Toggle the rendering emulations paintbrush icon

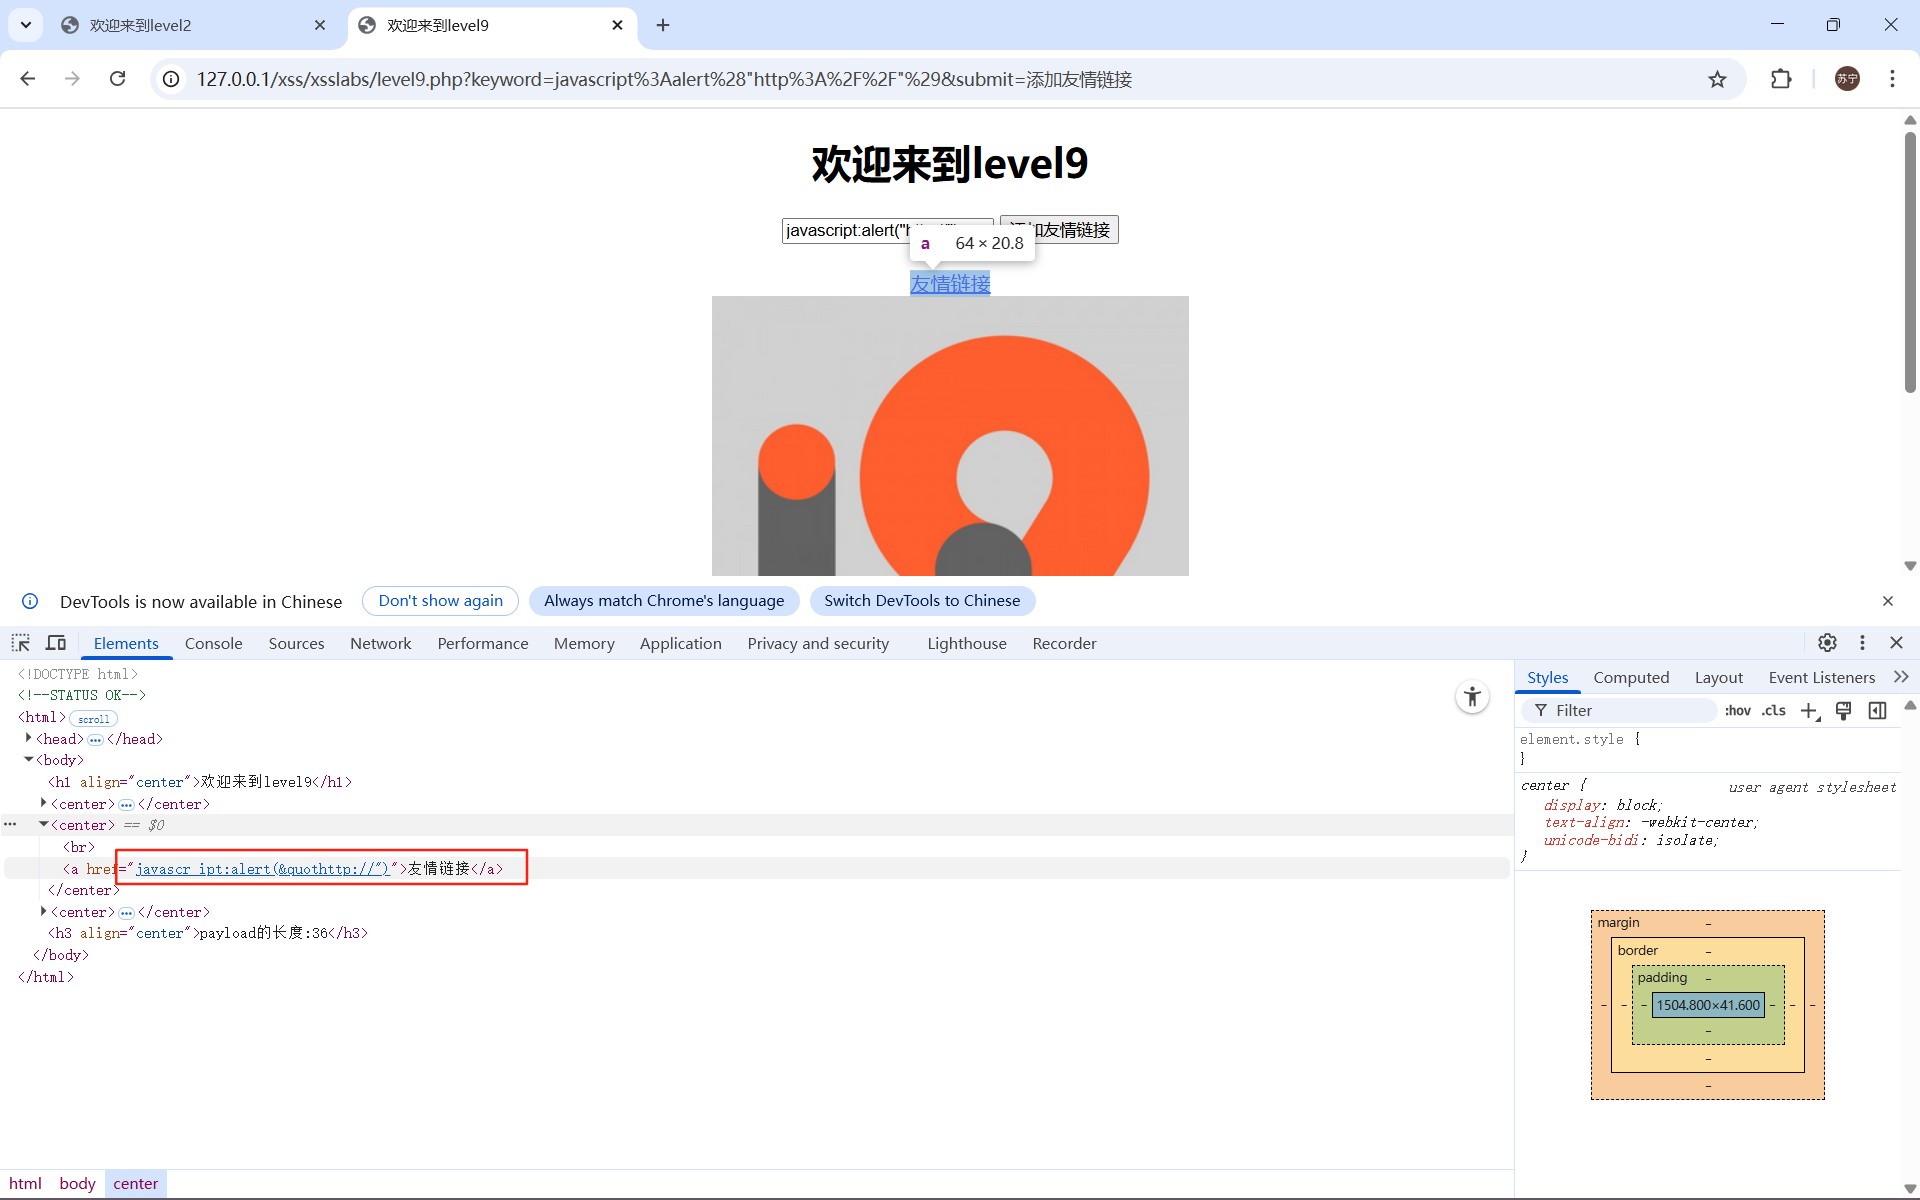(x=1843, y=710)
